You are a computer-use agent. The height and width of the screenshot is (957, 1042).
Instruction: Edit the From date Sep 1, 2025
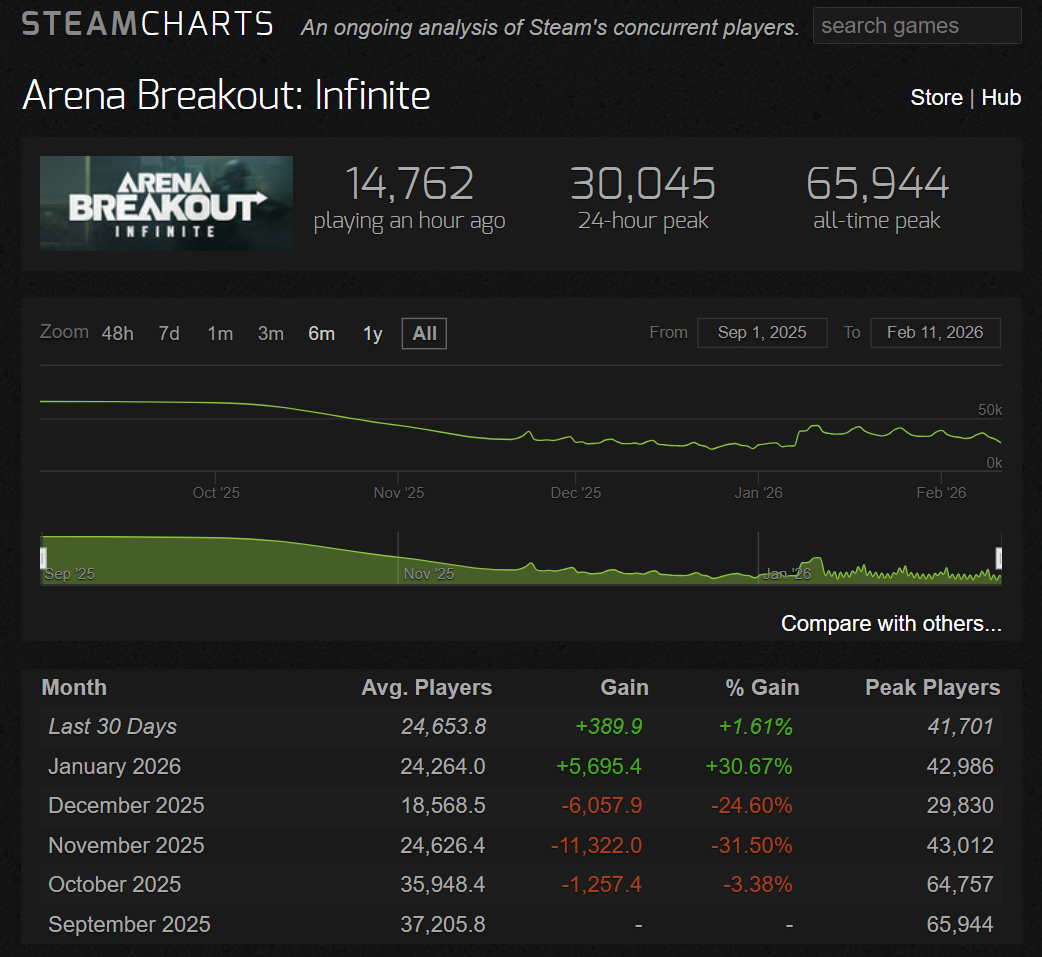762,333
